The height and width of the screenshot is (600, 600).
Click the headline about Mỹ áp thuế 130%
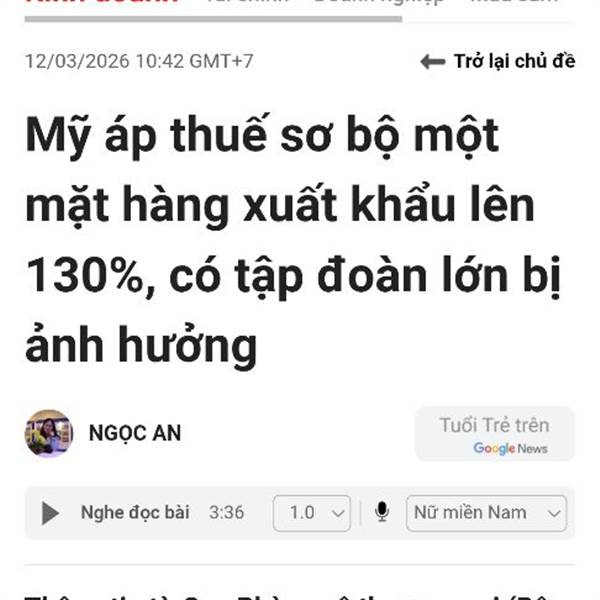pyautogui.click(x=293, y=240)
